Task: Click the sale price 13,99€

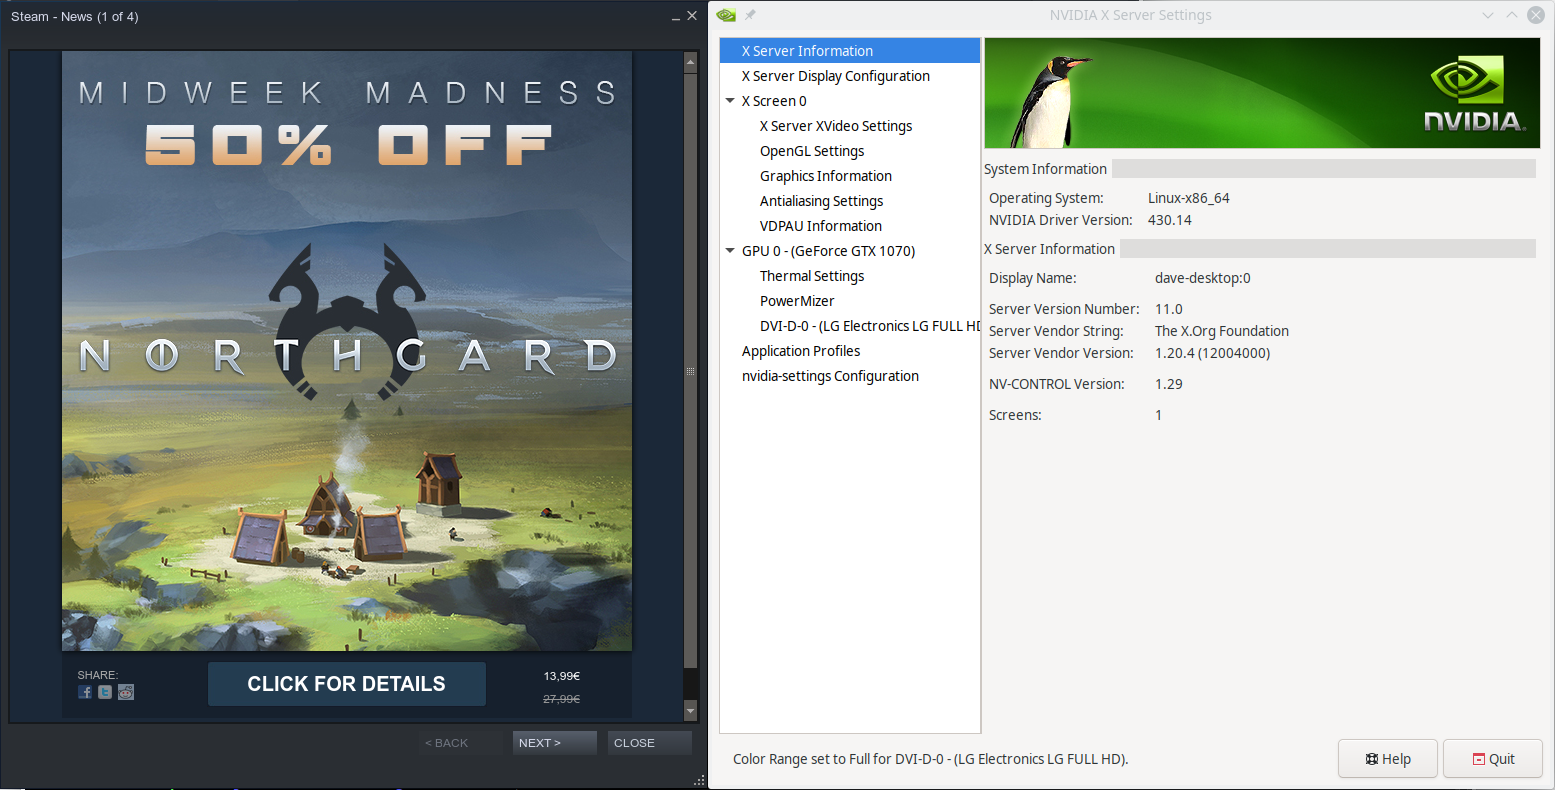Action: (562, 676)
